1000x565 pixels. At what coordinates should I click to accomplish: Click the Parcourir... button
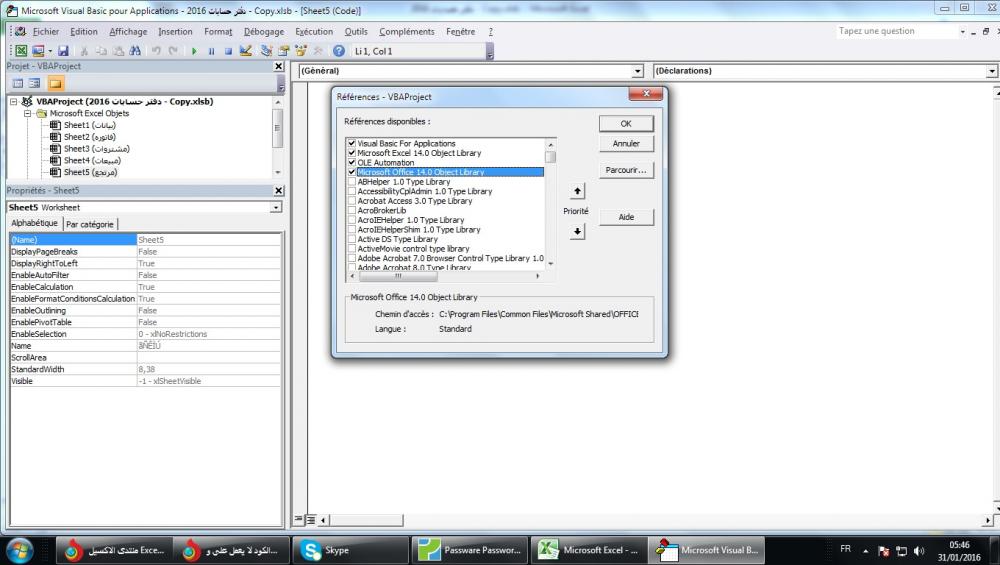point(626,170)
